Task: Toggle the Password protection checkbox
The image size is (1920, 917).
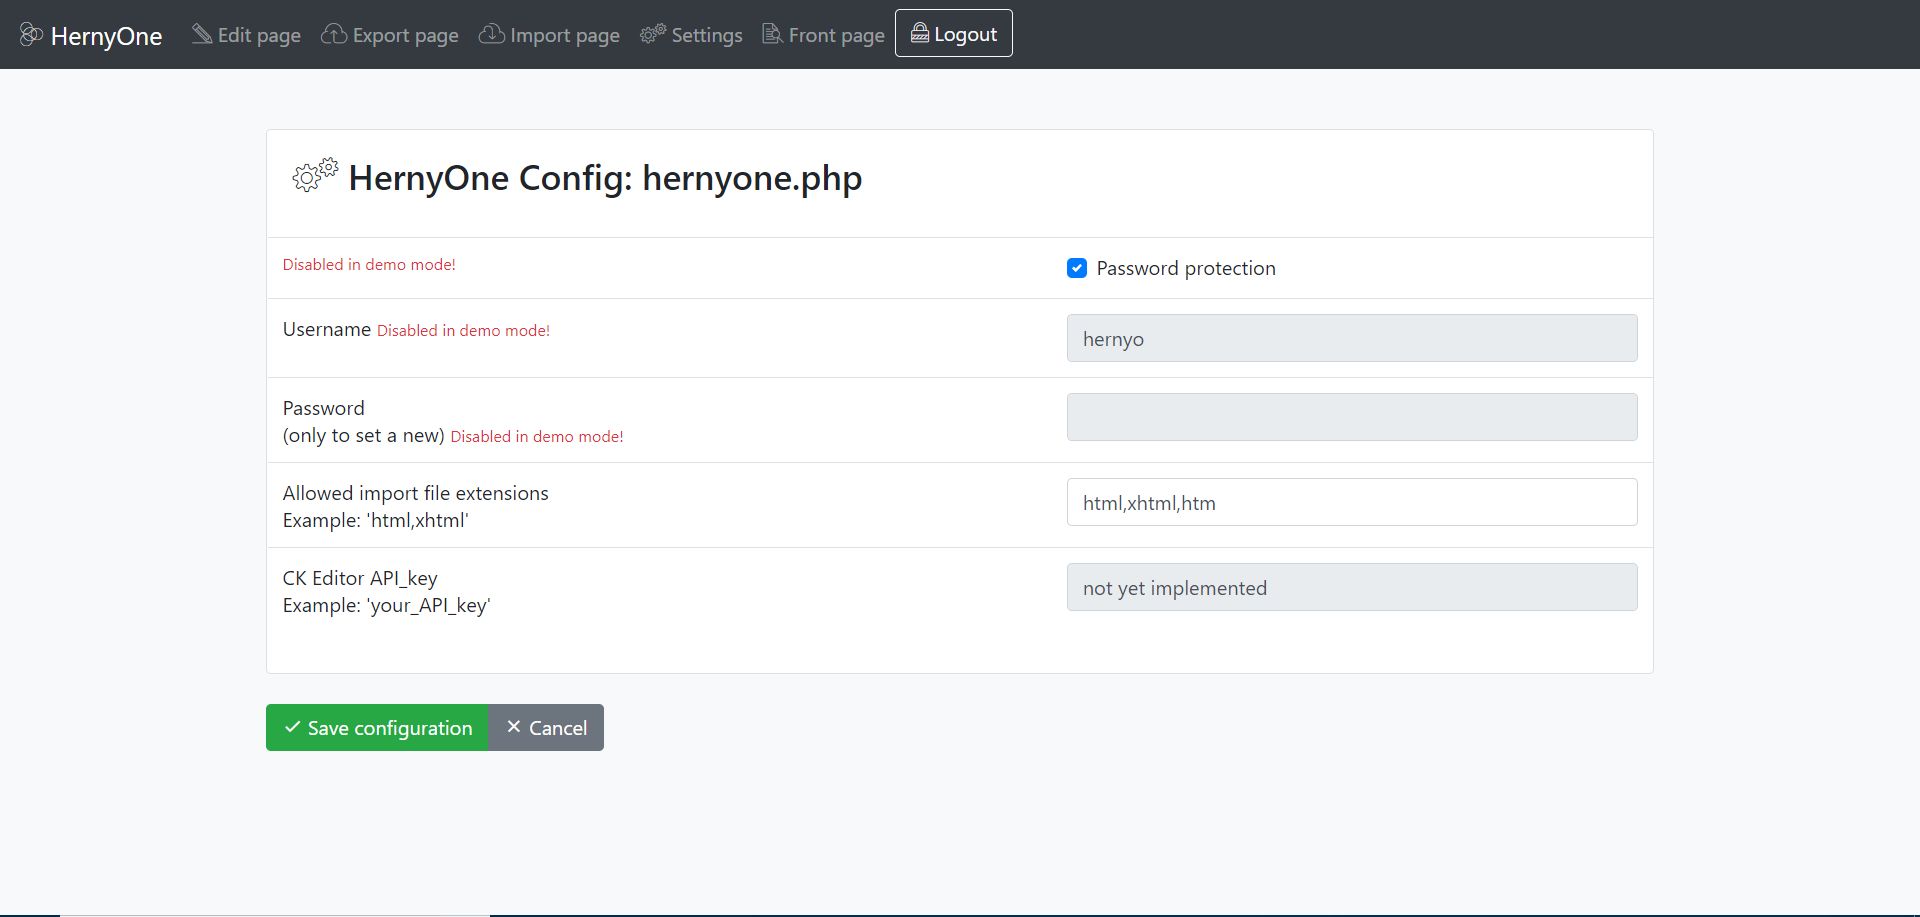Action: 1077,268
